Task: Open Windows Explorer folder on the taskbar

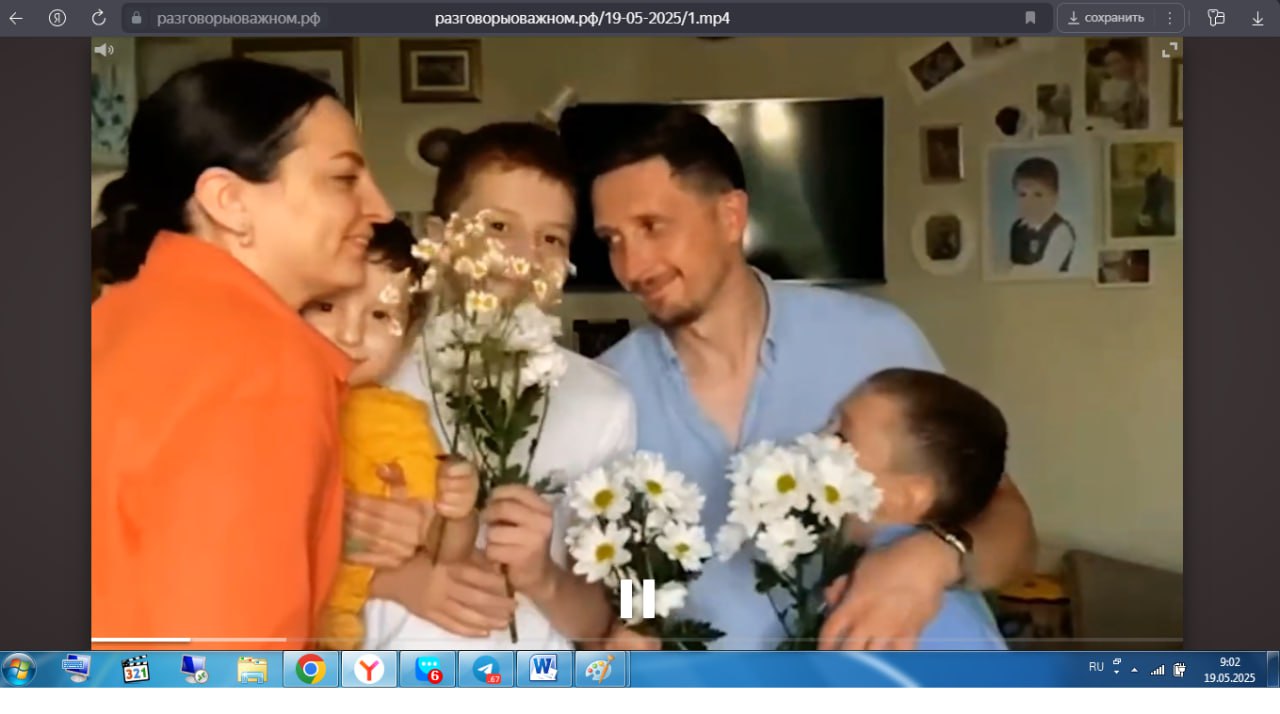Action: pyautogui.click(x=252, y=669)
